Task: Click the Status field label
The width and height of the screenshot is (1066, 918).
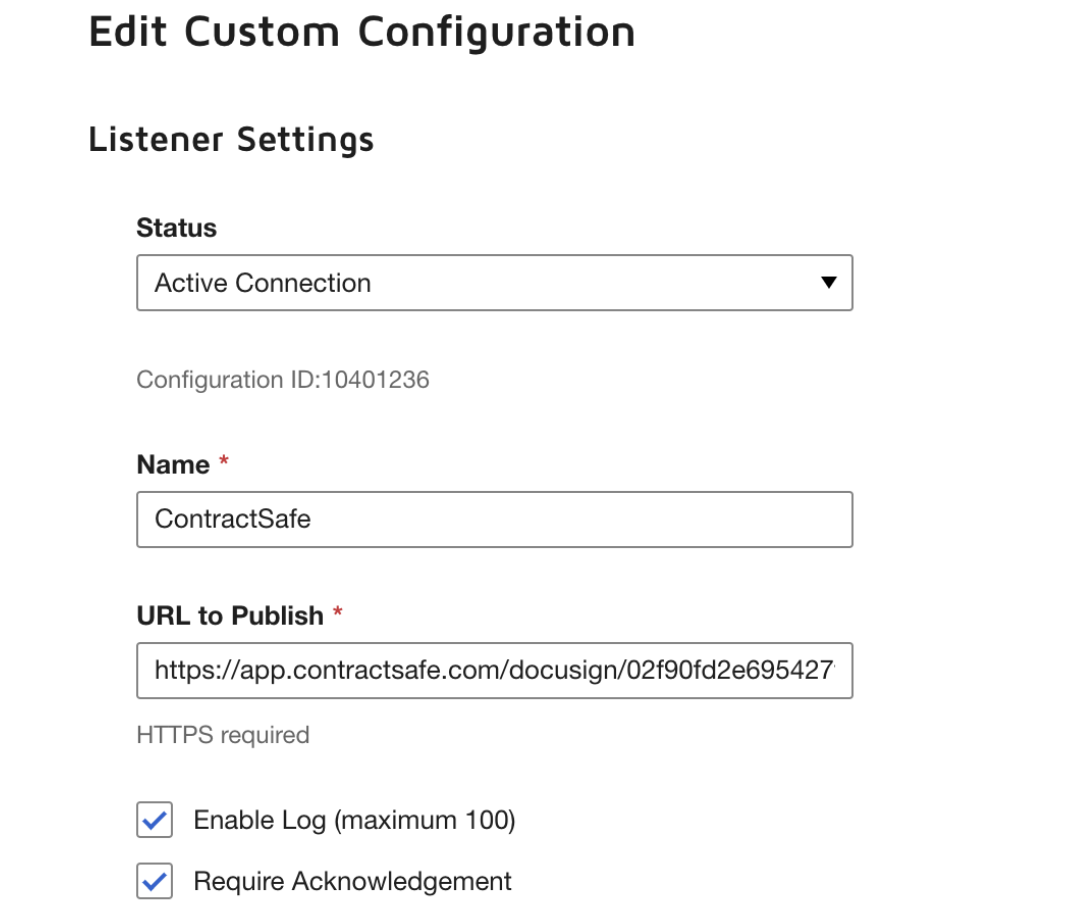Action: click(x=176, y=227)
